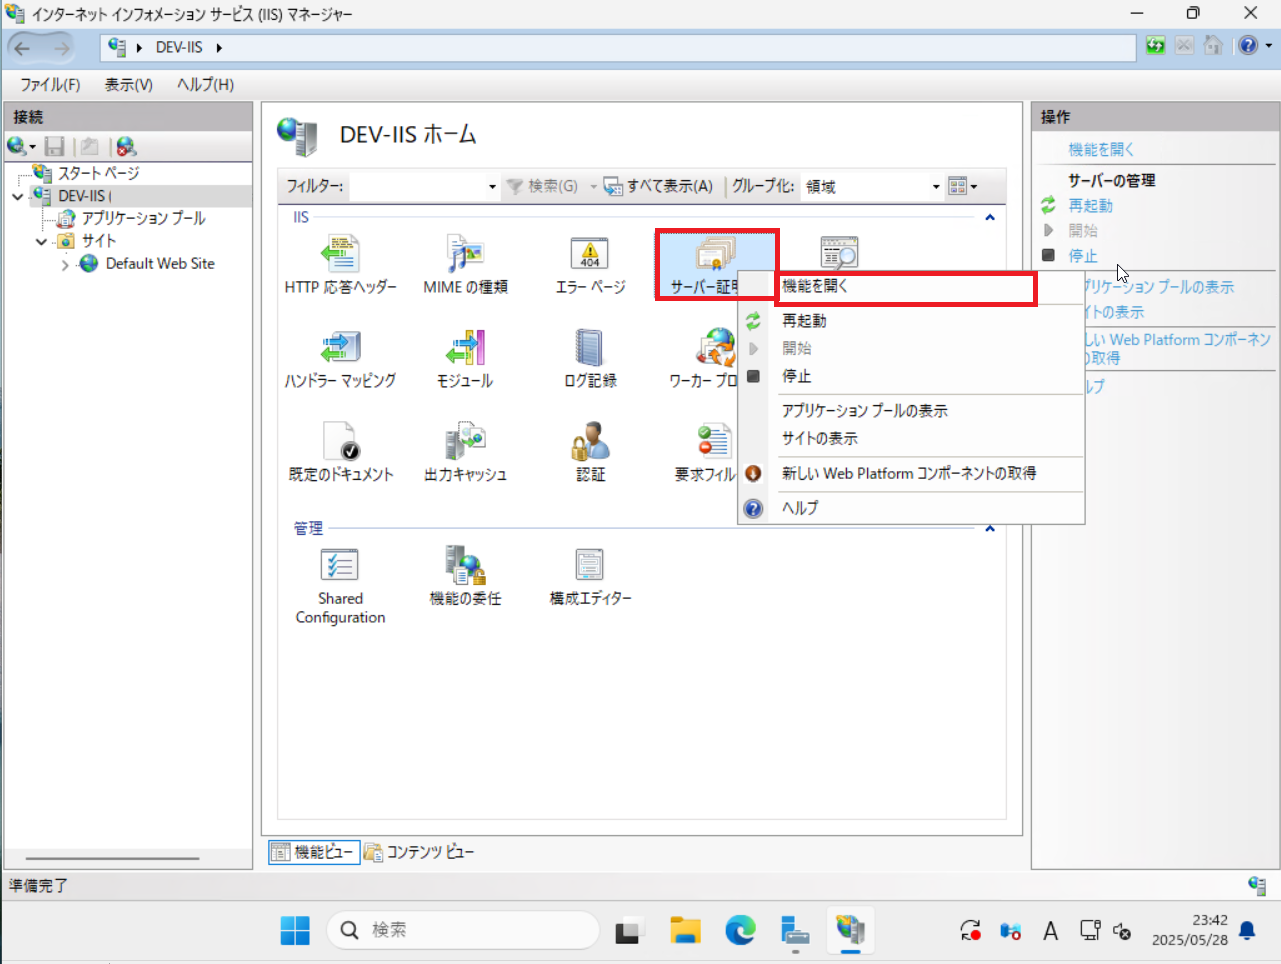The width and height of the screenshot is (1281, 964).
Task: Open the view mode dropdown button
Action: (x=962, y=186)
